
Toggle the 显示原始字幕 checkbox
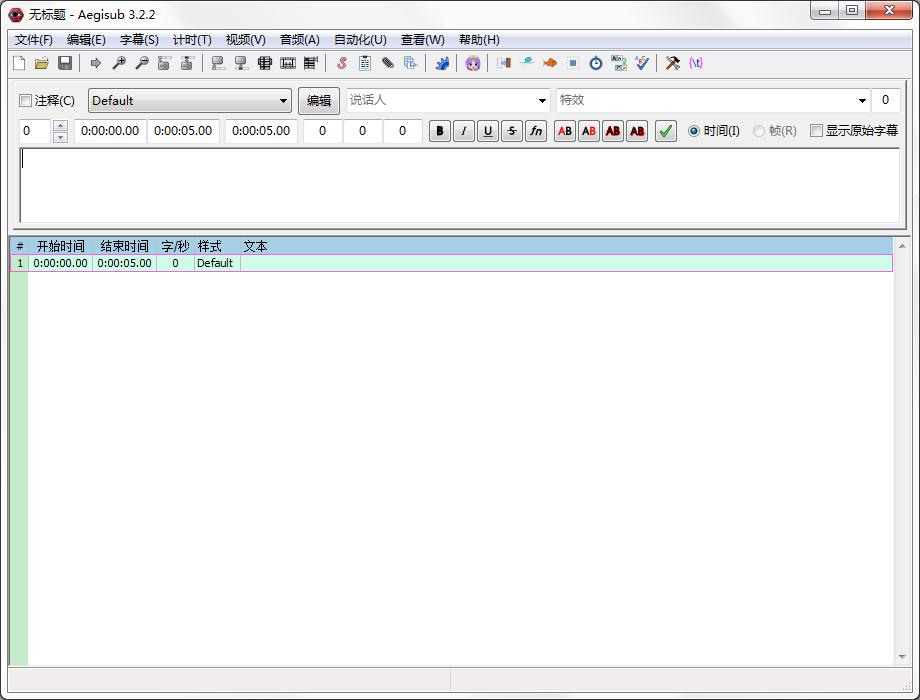point(816,131)
